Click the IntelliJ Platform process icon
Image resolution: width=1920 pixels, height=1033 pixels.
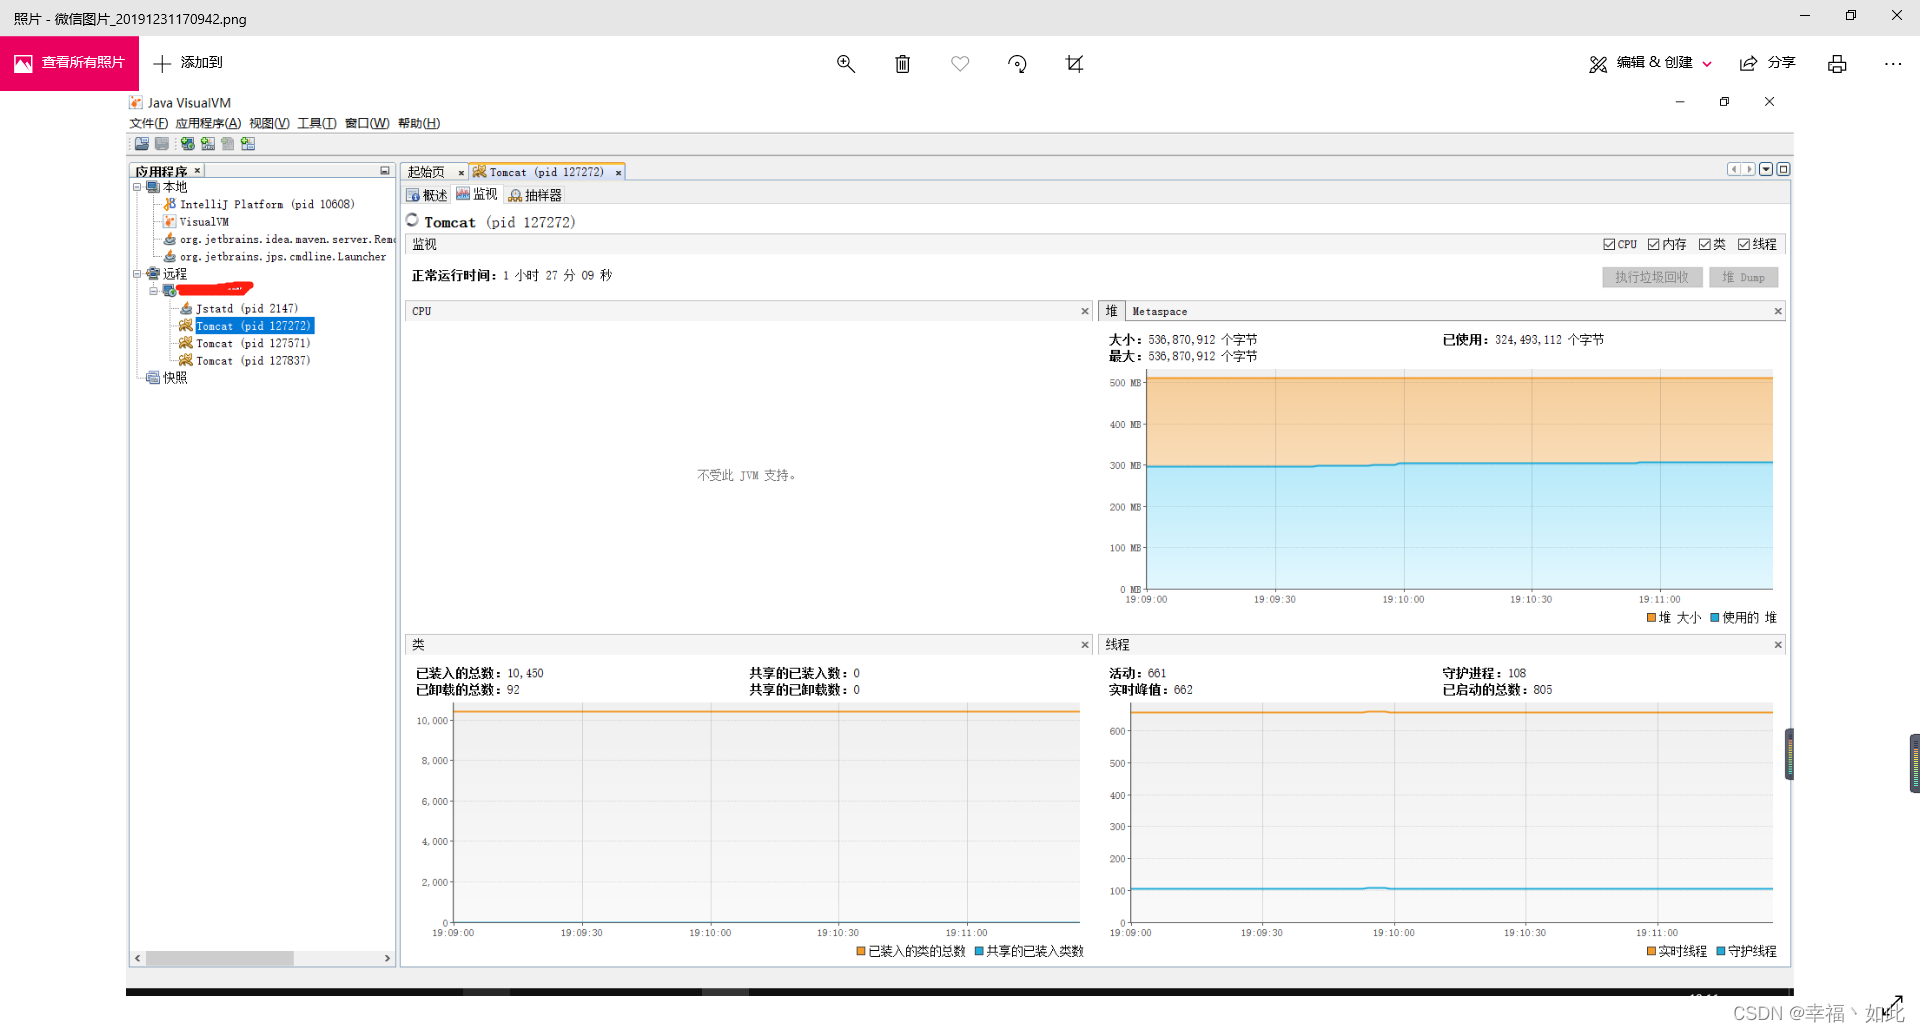pyautogui.click(x=170, y=204)
